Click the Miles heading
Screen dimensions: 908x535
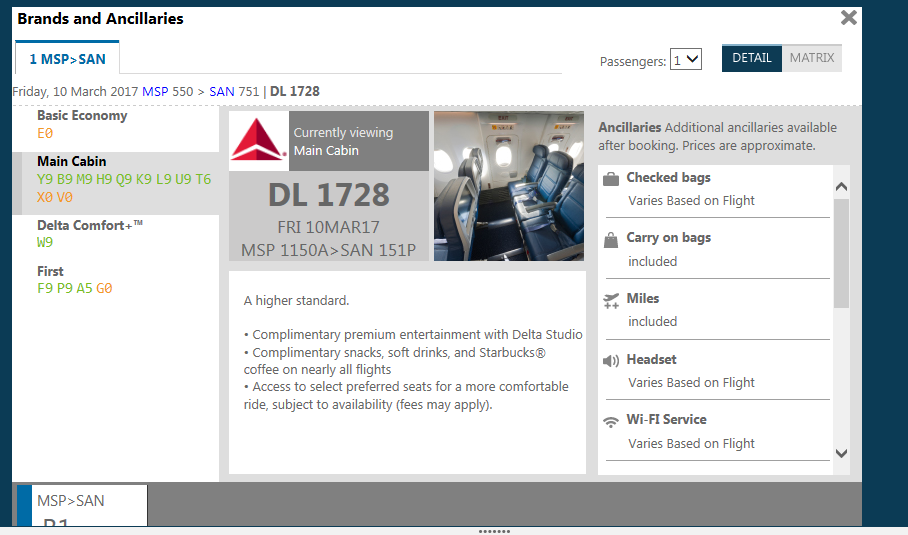(x=643, y=298)
